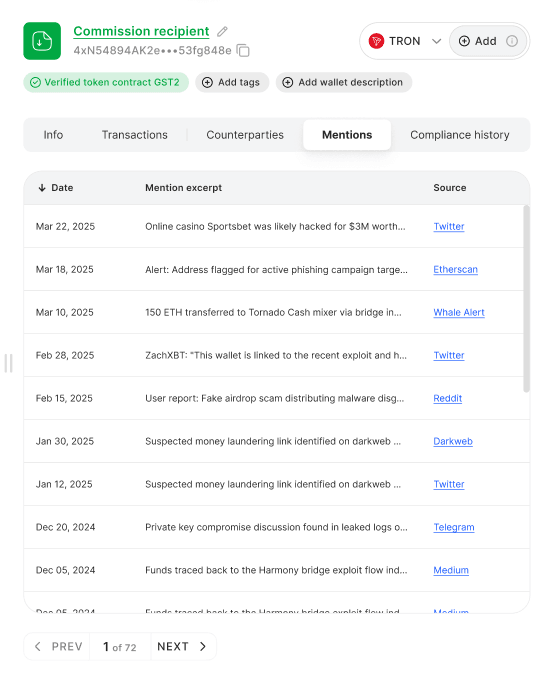539x679 pixels.
Task: Open the Compliance history tab
Action: tap(460, 135)
